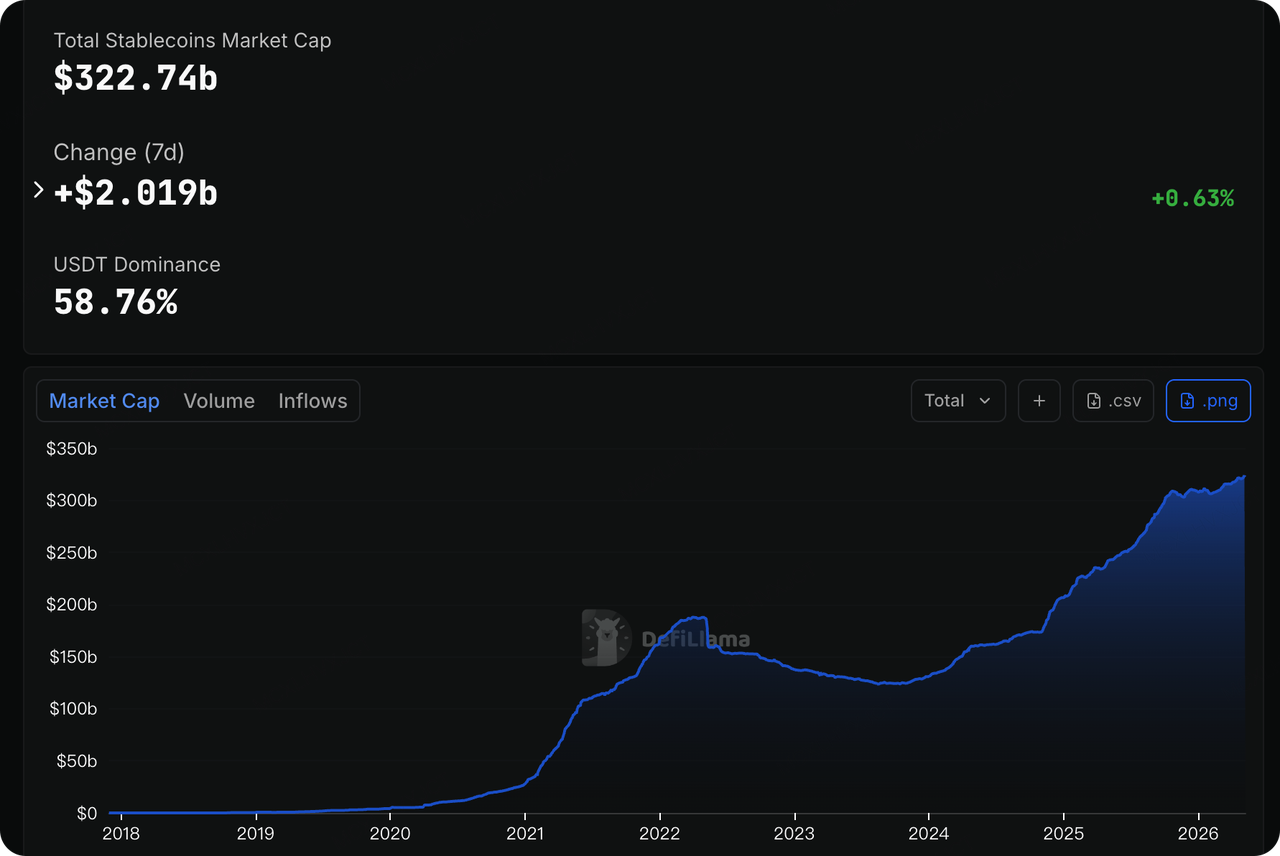Select the Market Cap tab
The image size is (1280, 856).
coord(104,401)
